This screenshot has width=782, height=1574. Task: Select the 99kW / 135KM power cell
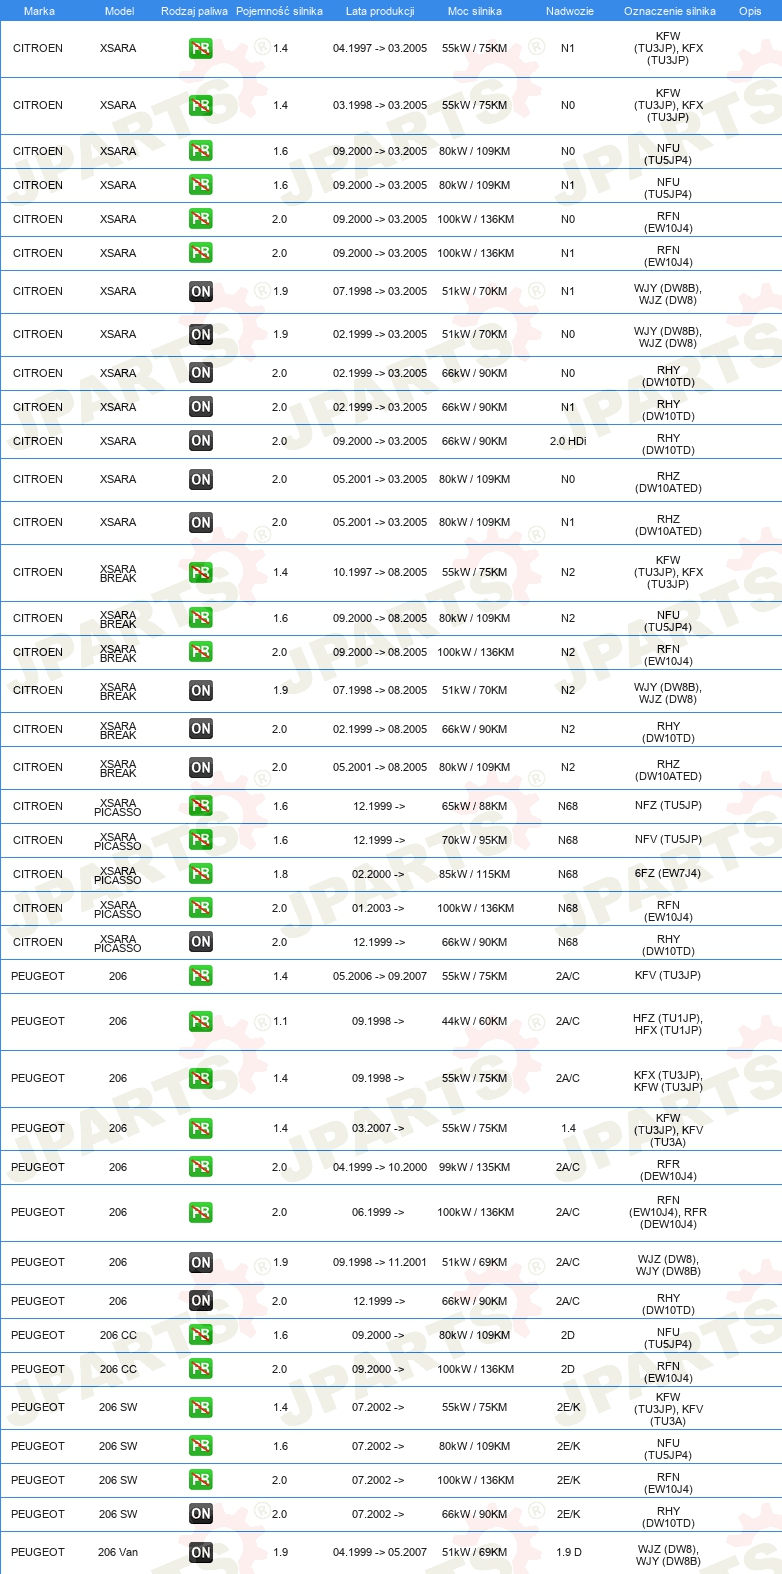click(474, 1167)
